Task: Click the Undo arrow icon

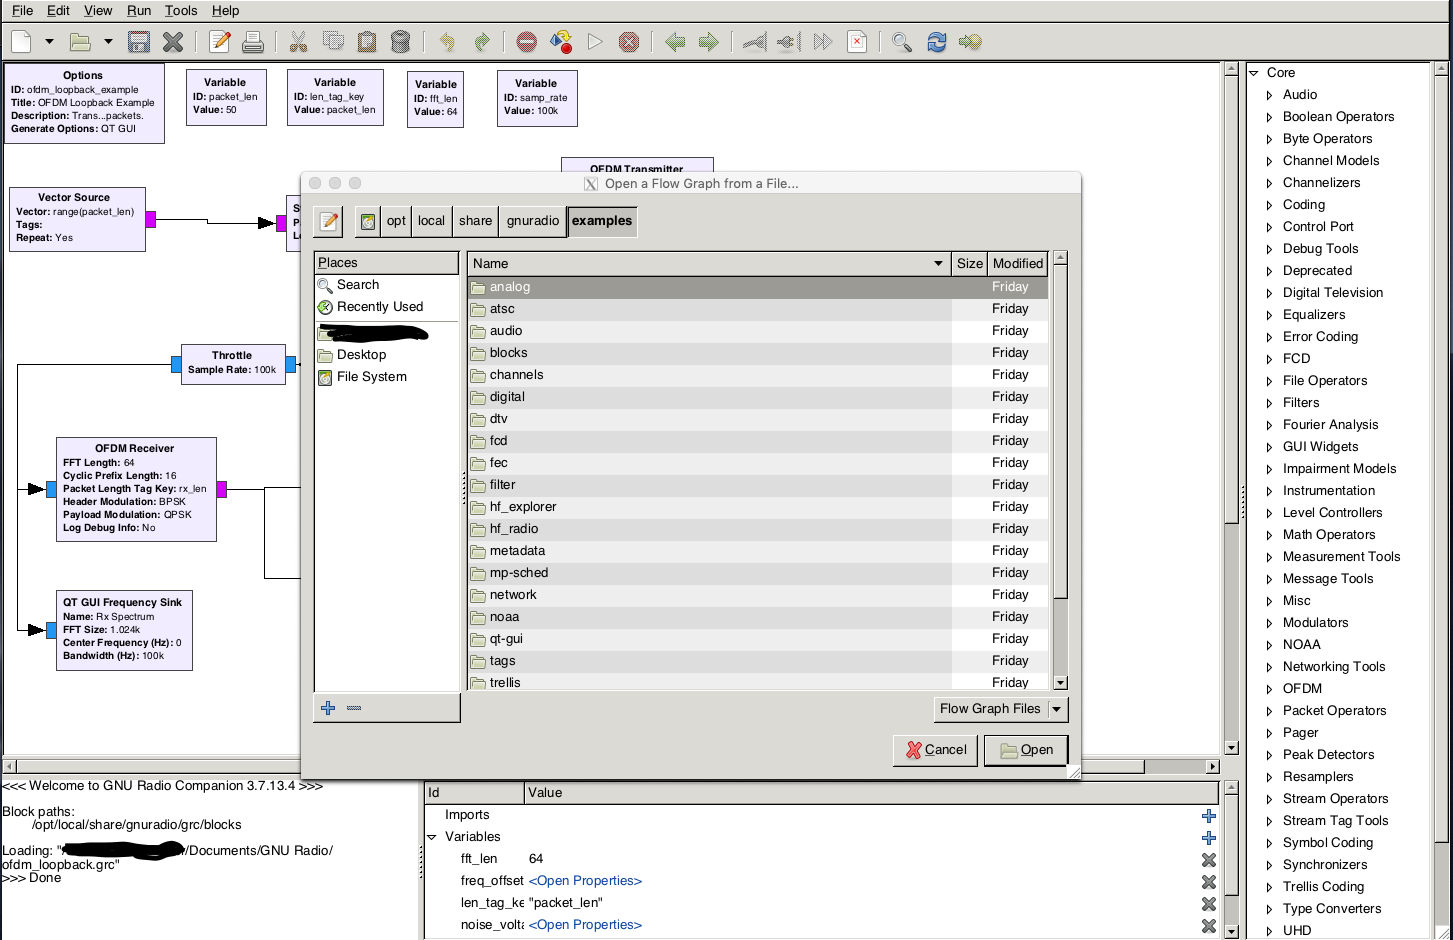Action: pos(447,42)
